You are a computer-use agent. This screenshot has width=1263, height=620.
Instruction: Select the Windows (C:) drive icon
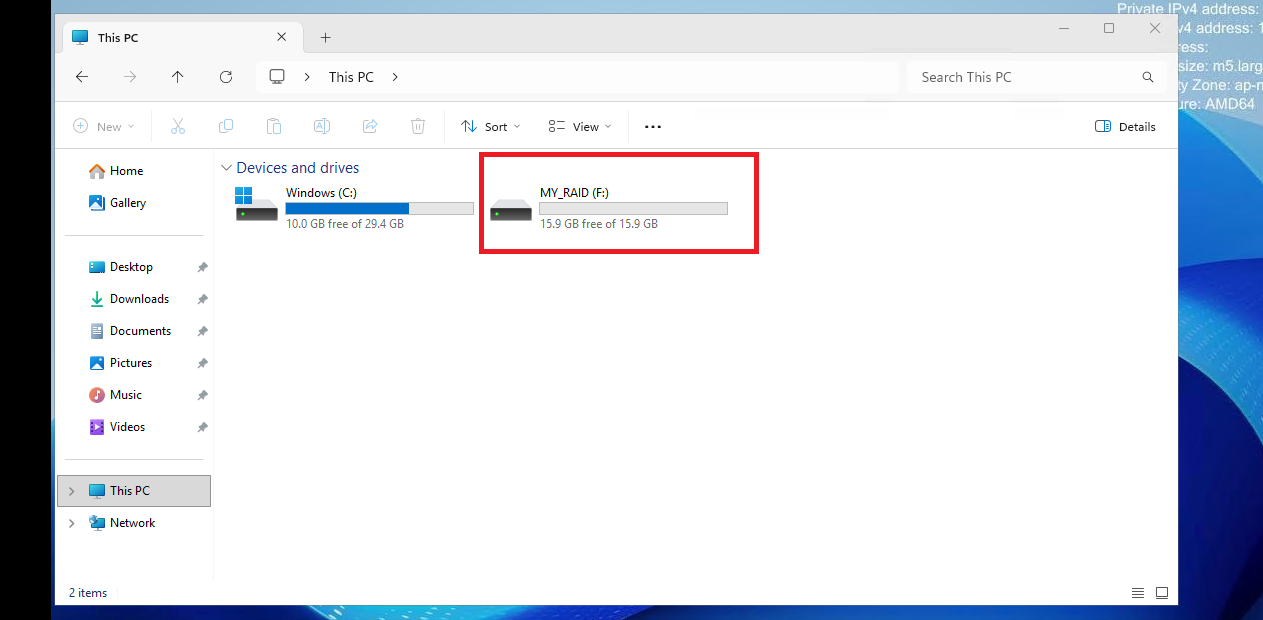(257, 204)
